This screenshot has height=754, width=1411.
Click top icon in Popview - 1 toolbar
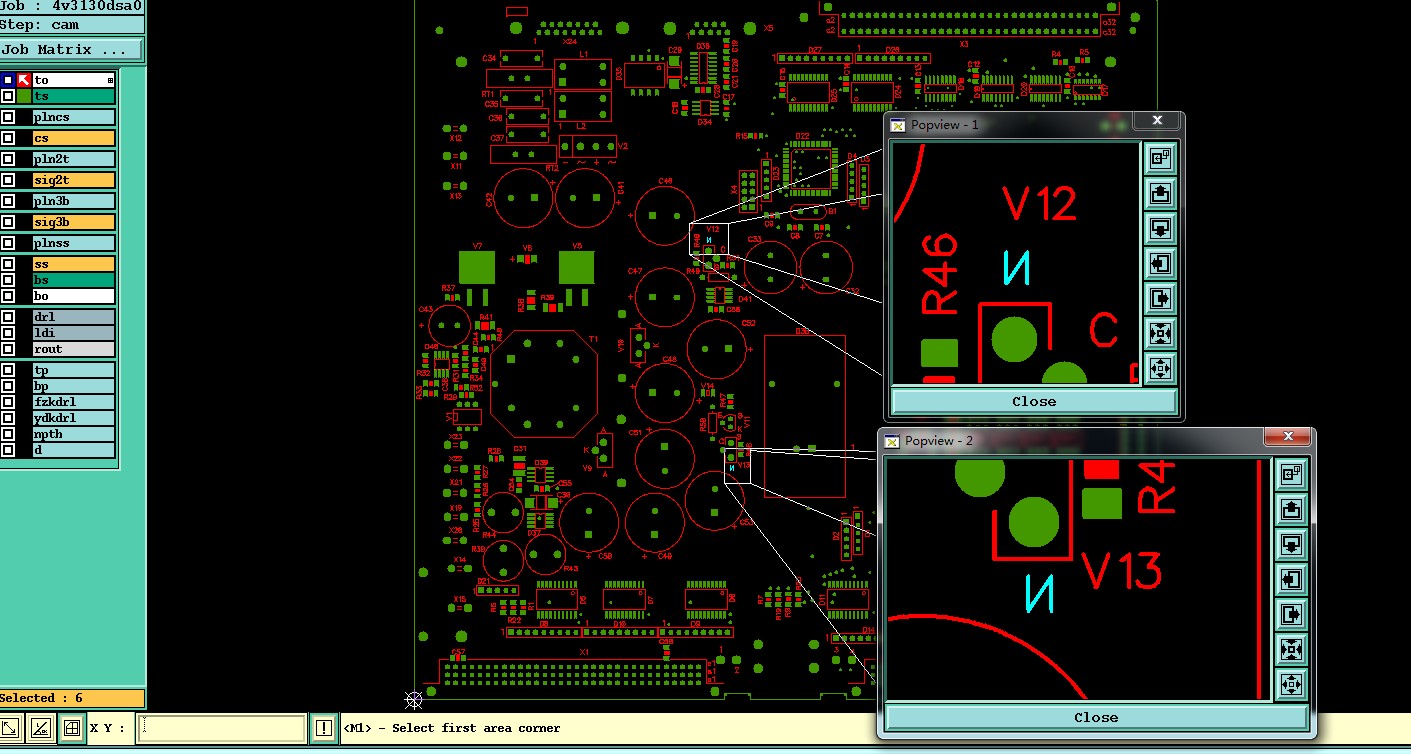click(1160, 158)
